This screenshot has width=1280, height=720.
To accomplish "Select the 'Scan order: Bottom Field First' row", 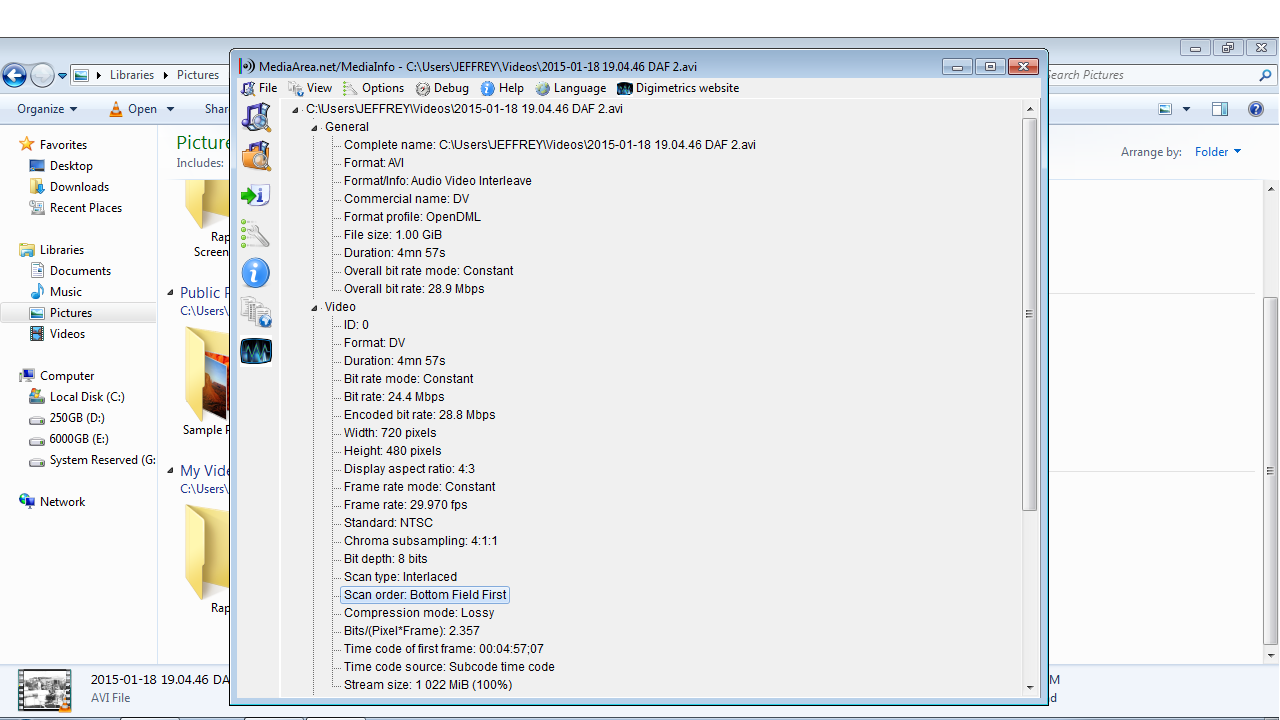I will [x=425, y=595].
